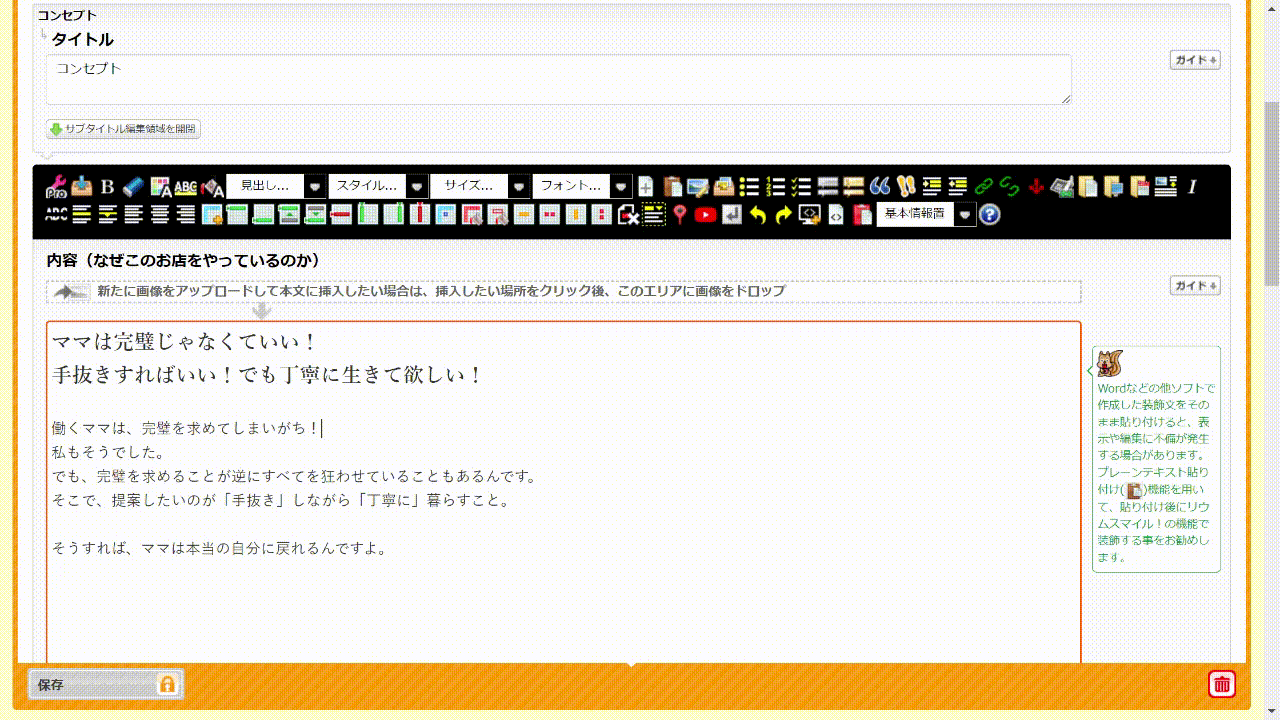Click the タイトル input field
The width and height of the screenshot is (1280, 720).
(558, 79)
